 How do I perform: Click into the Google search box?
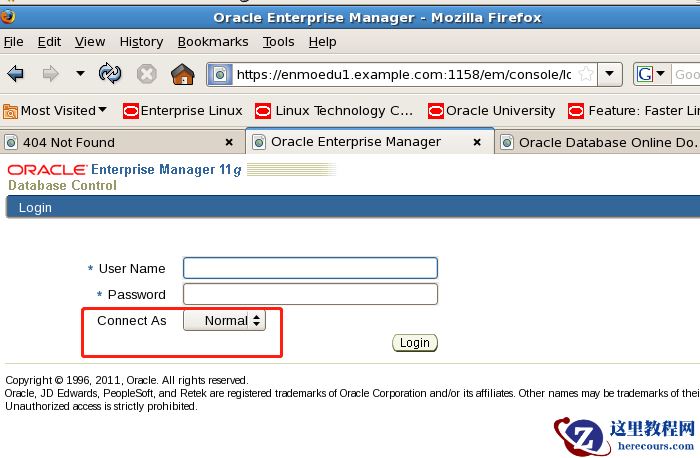pyautogui.click(x=686, y=75)
